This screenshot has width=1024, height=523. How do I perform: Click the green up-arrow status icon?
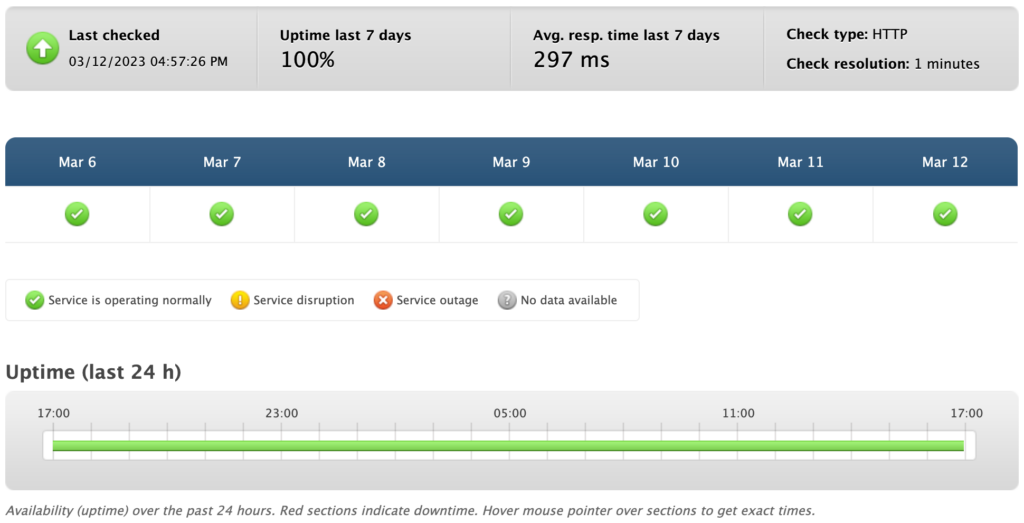43,48
